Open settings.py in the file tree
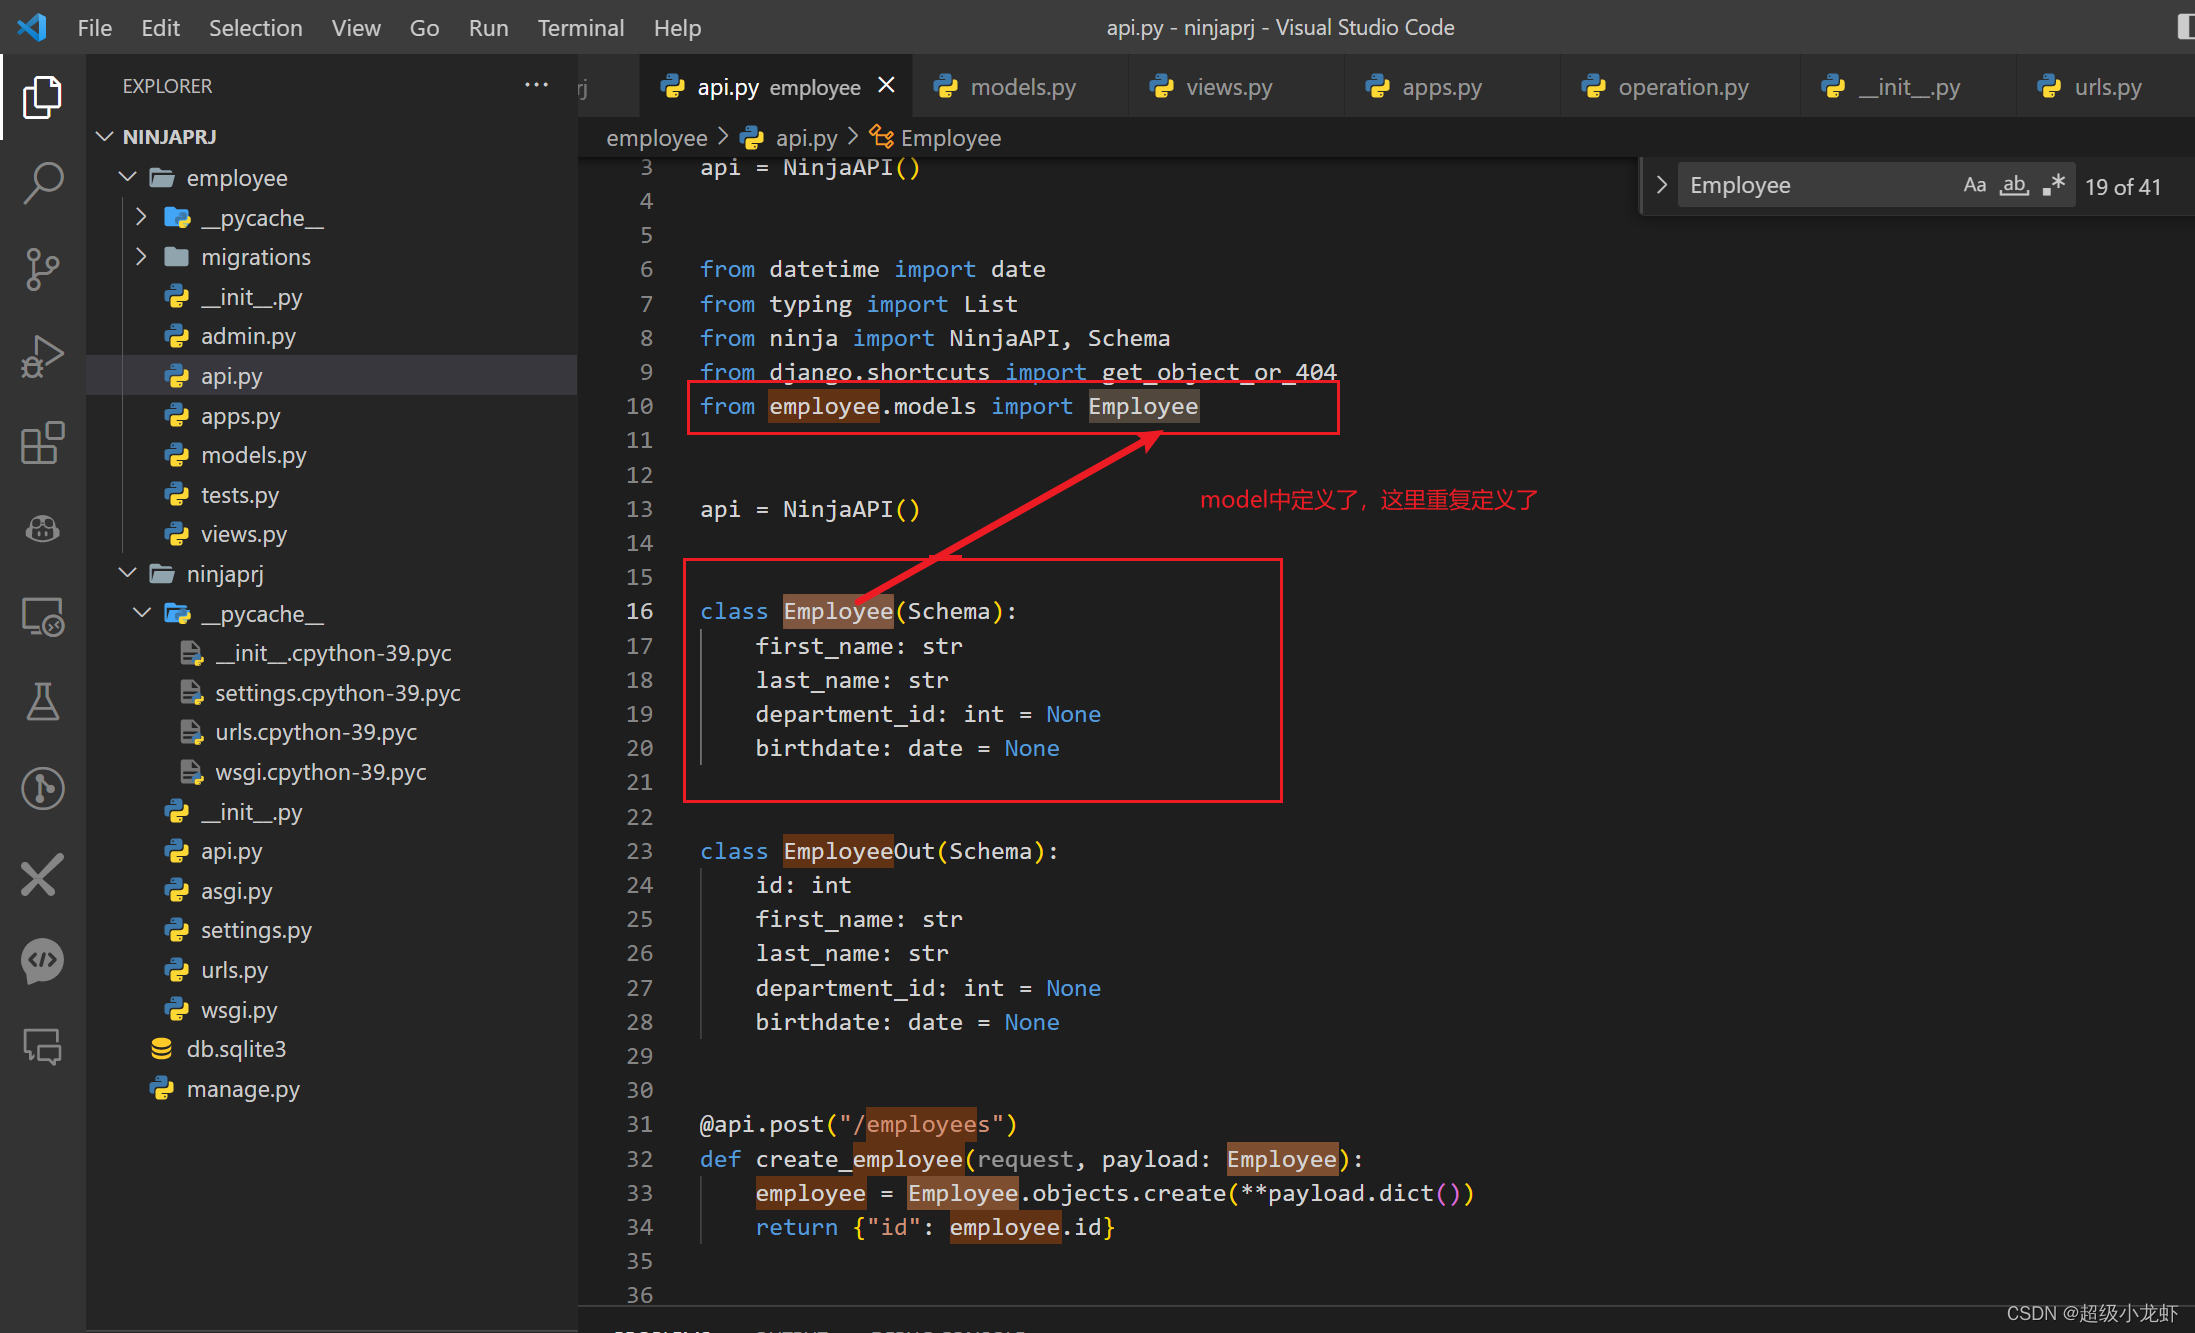The width and height of the screenshot is (2195, 1333). pos(256,930)
